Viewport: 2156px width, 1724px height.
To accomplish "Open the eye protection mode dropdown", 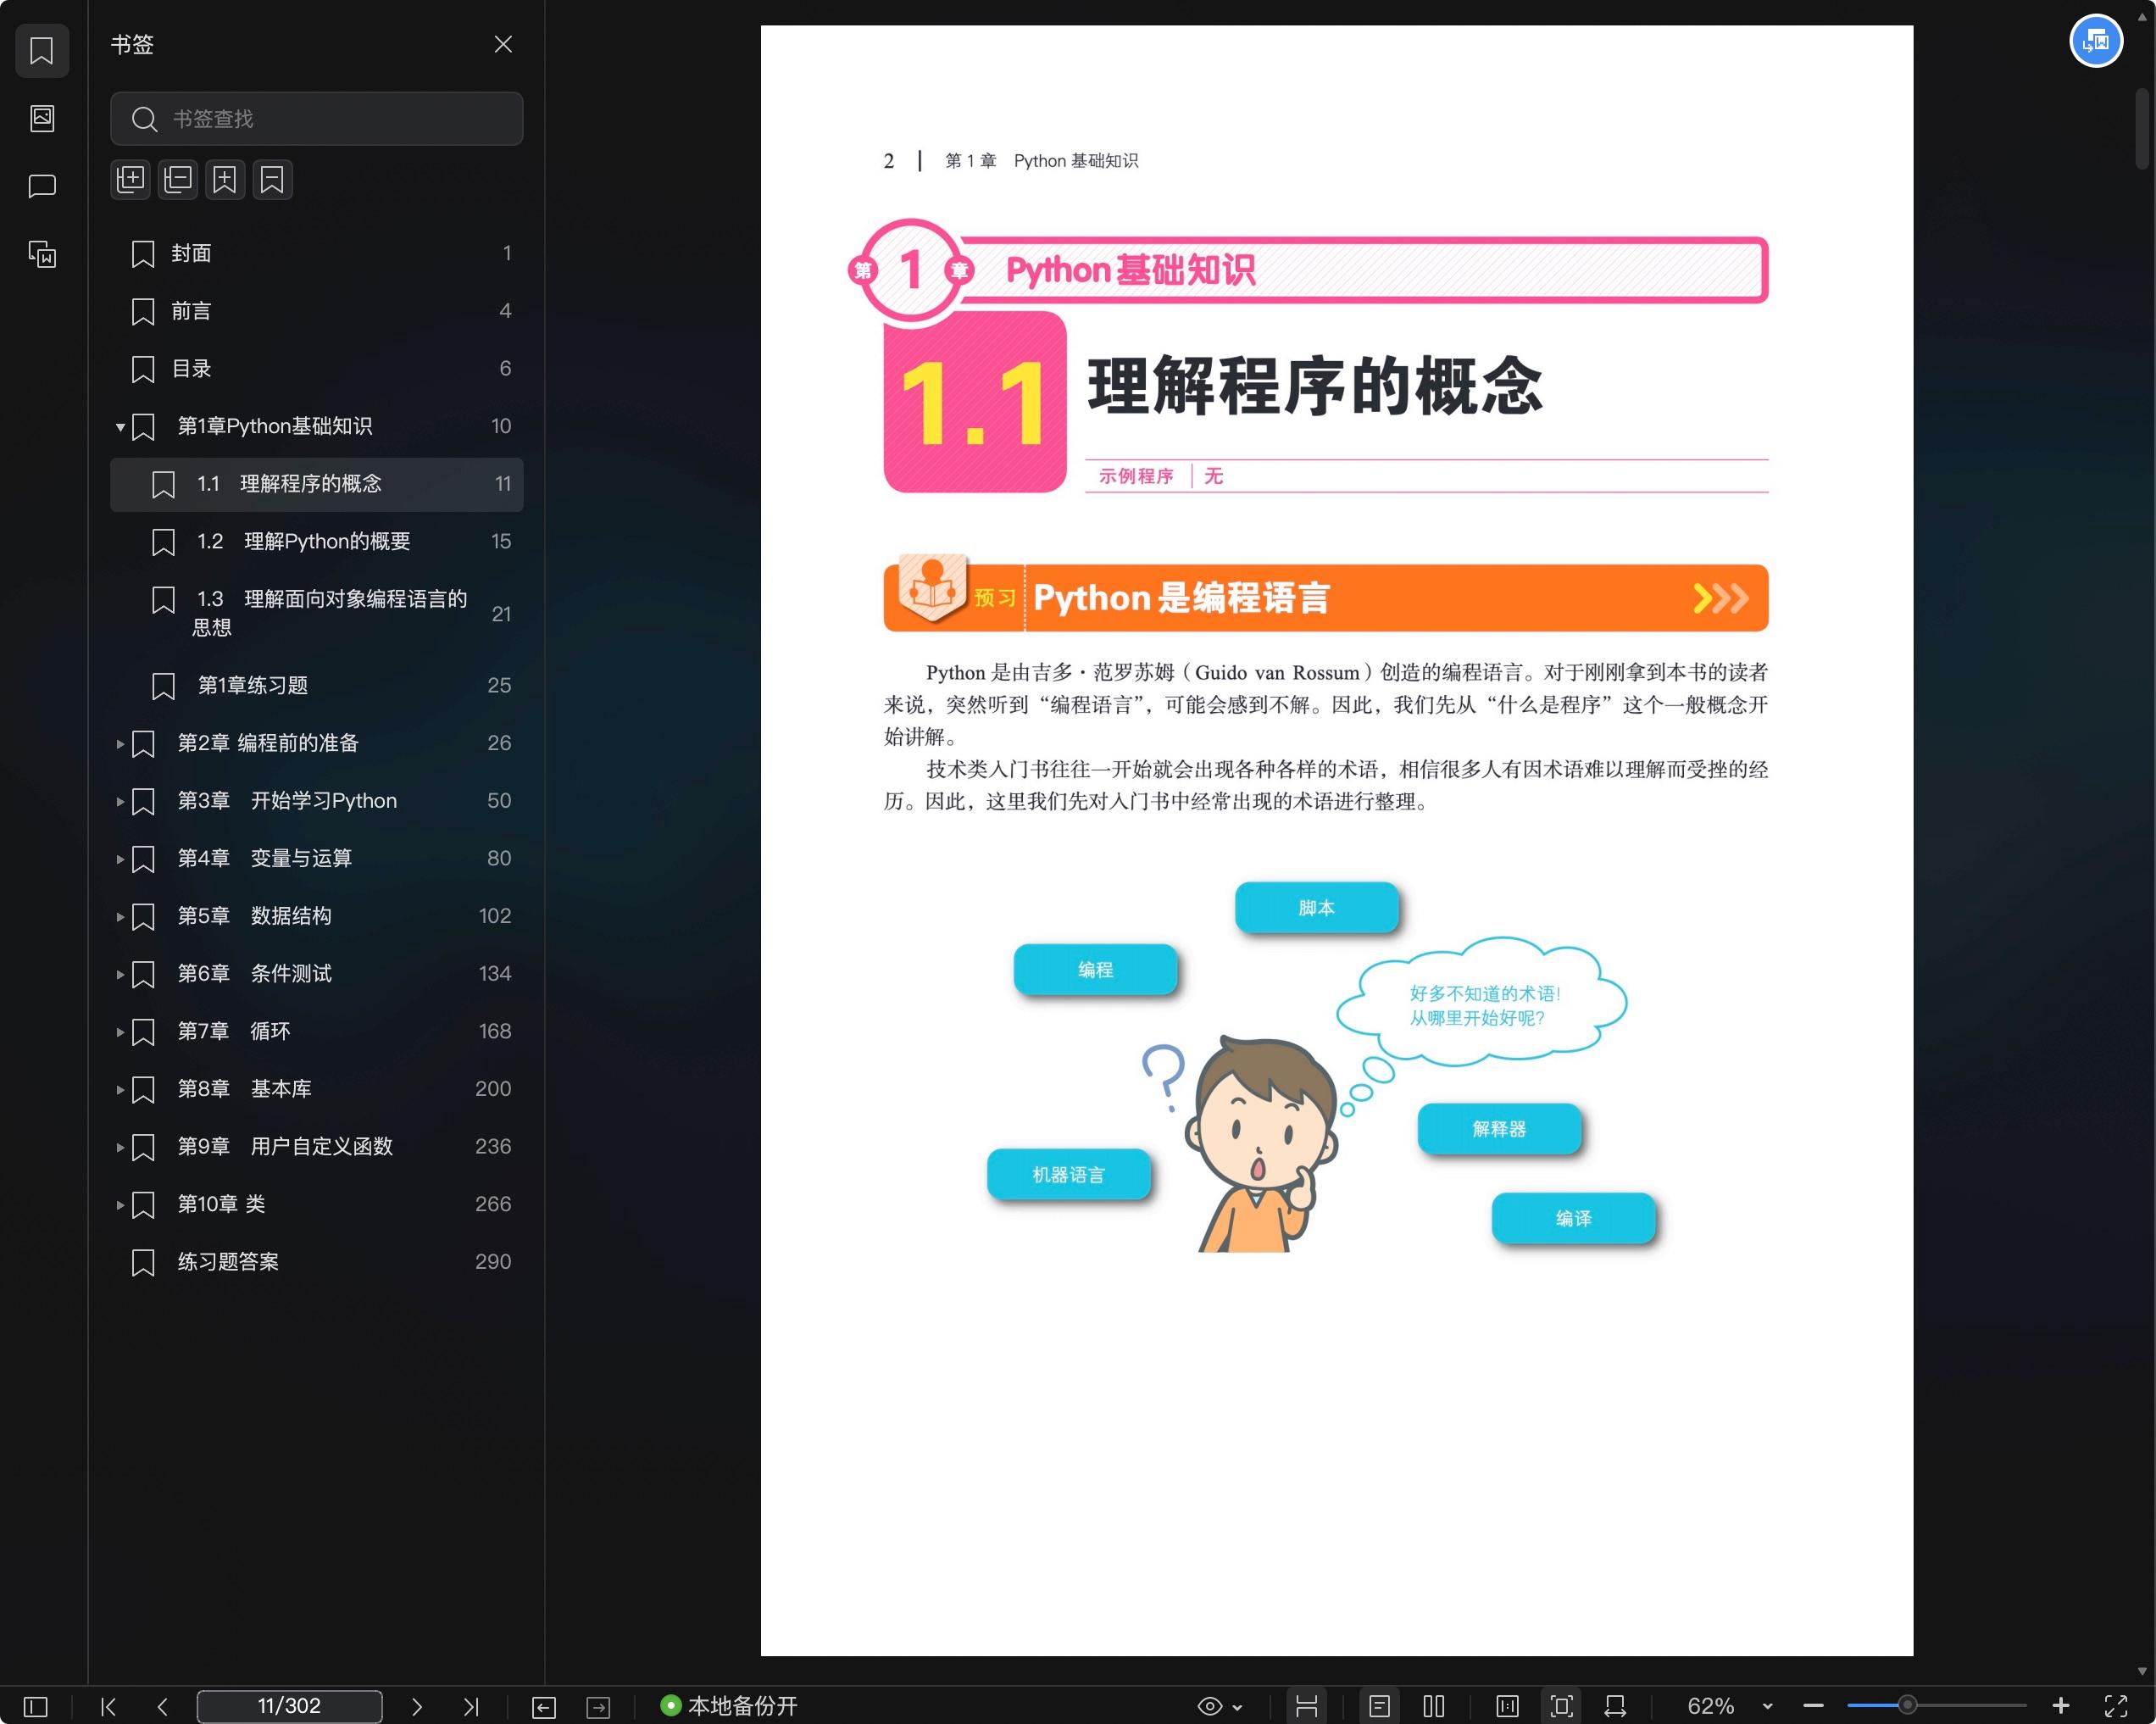I will [x=1220, y=1706].
